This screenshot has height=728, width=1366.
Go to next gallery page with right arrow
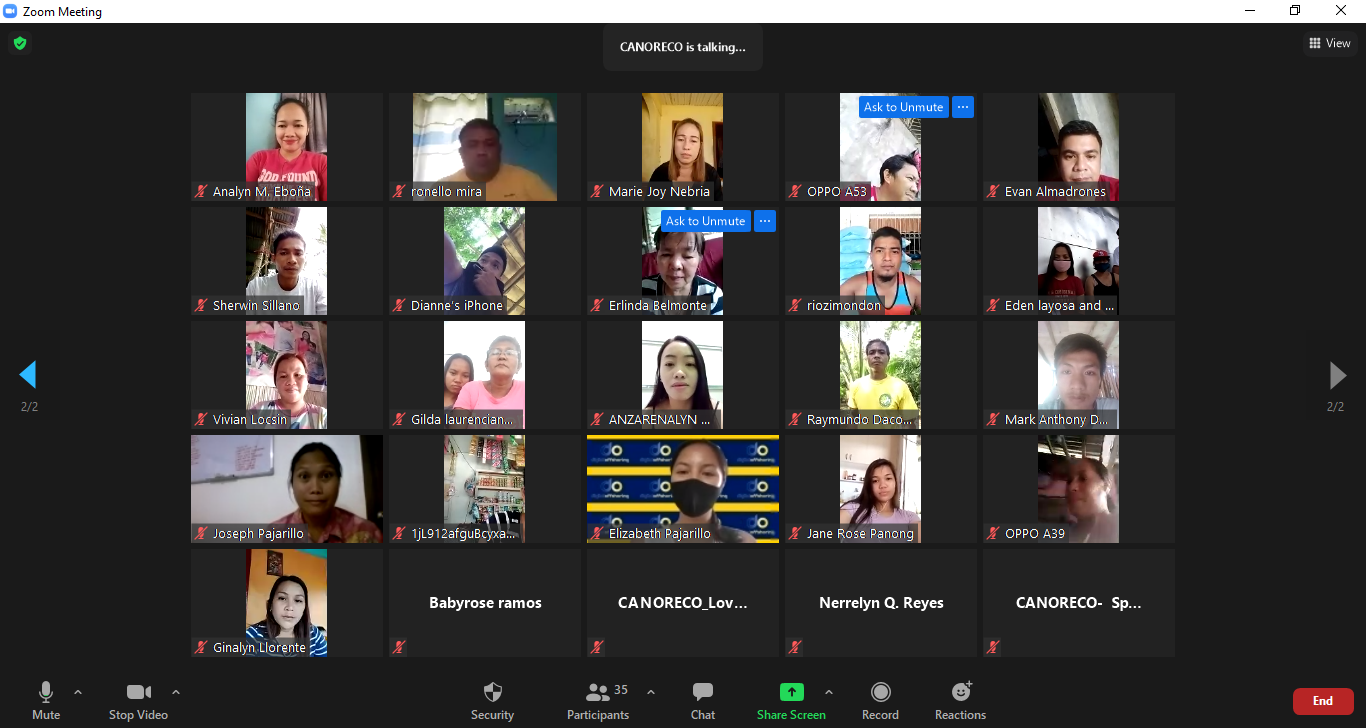[1337, 375]
